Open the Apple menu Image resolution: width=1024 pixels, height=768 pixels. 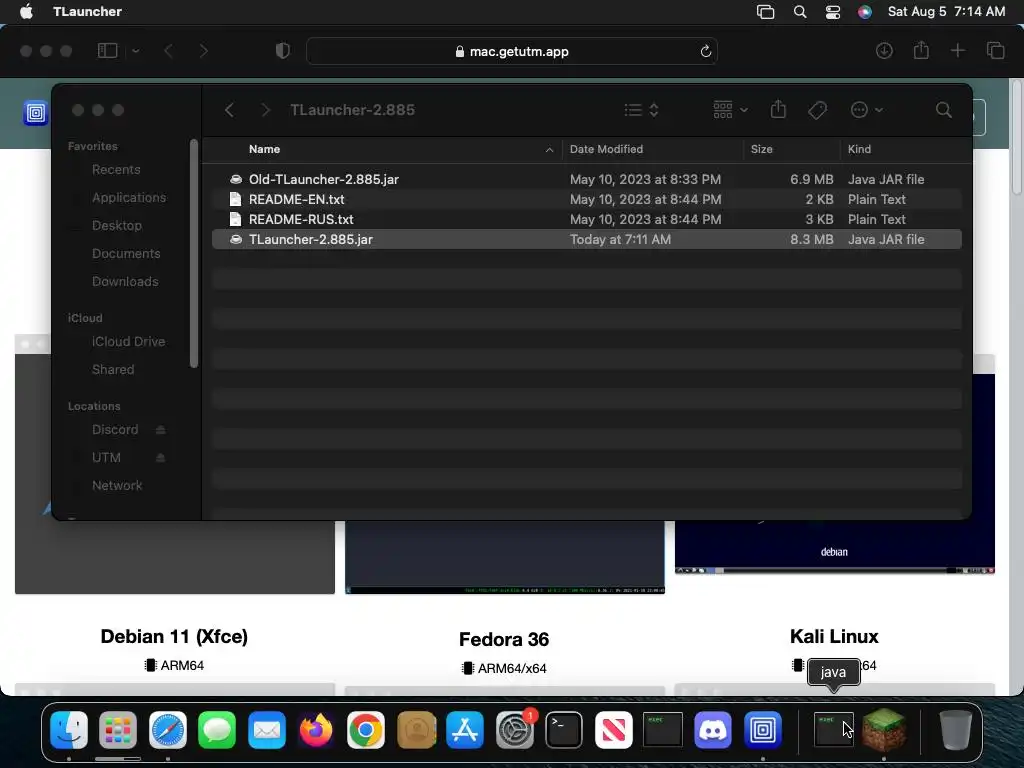pos(26,11)
